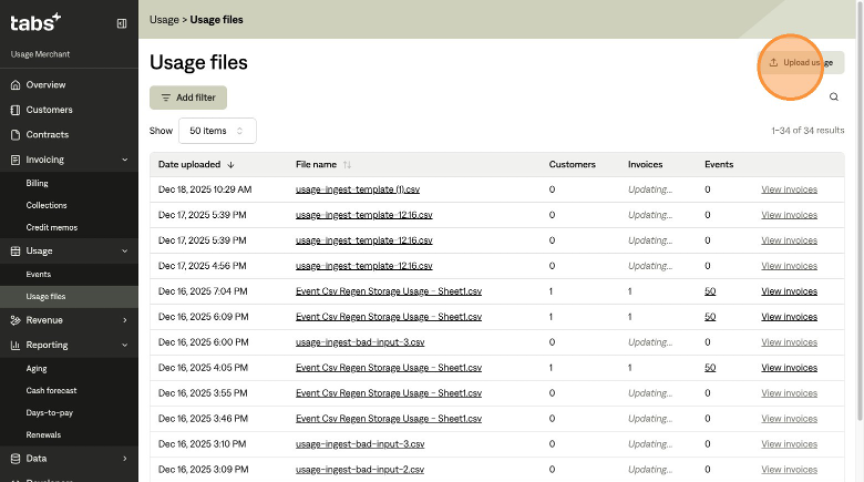The width and height of the screenshot is (864, 482).
Task: Expand the Revenue section chevron
Action: point(124,321)
